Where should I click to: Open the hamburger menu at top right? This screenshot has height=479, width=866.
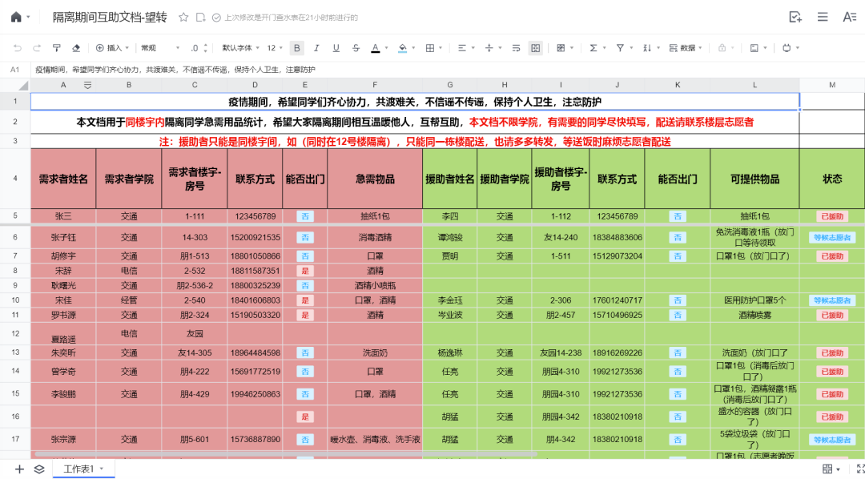point(822,17)
